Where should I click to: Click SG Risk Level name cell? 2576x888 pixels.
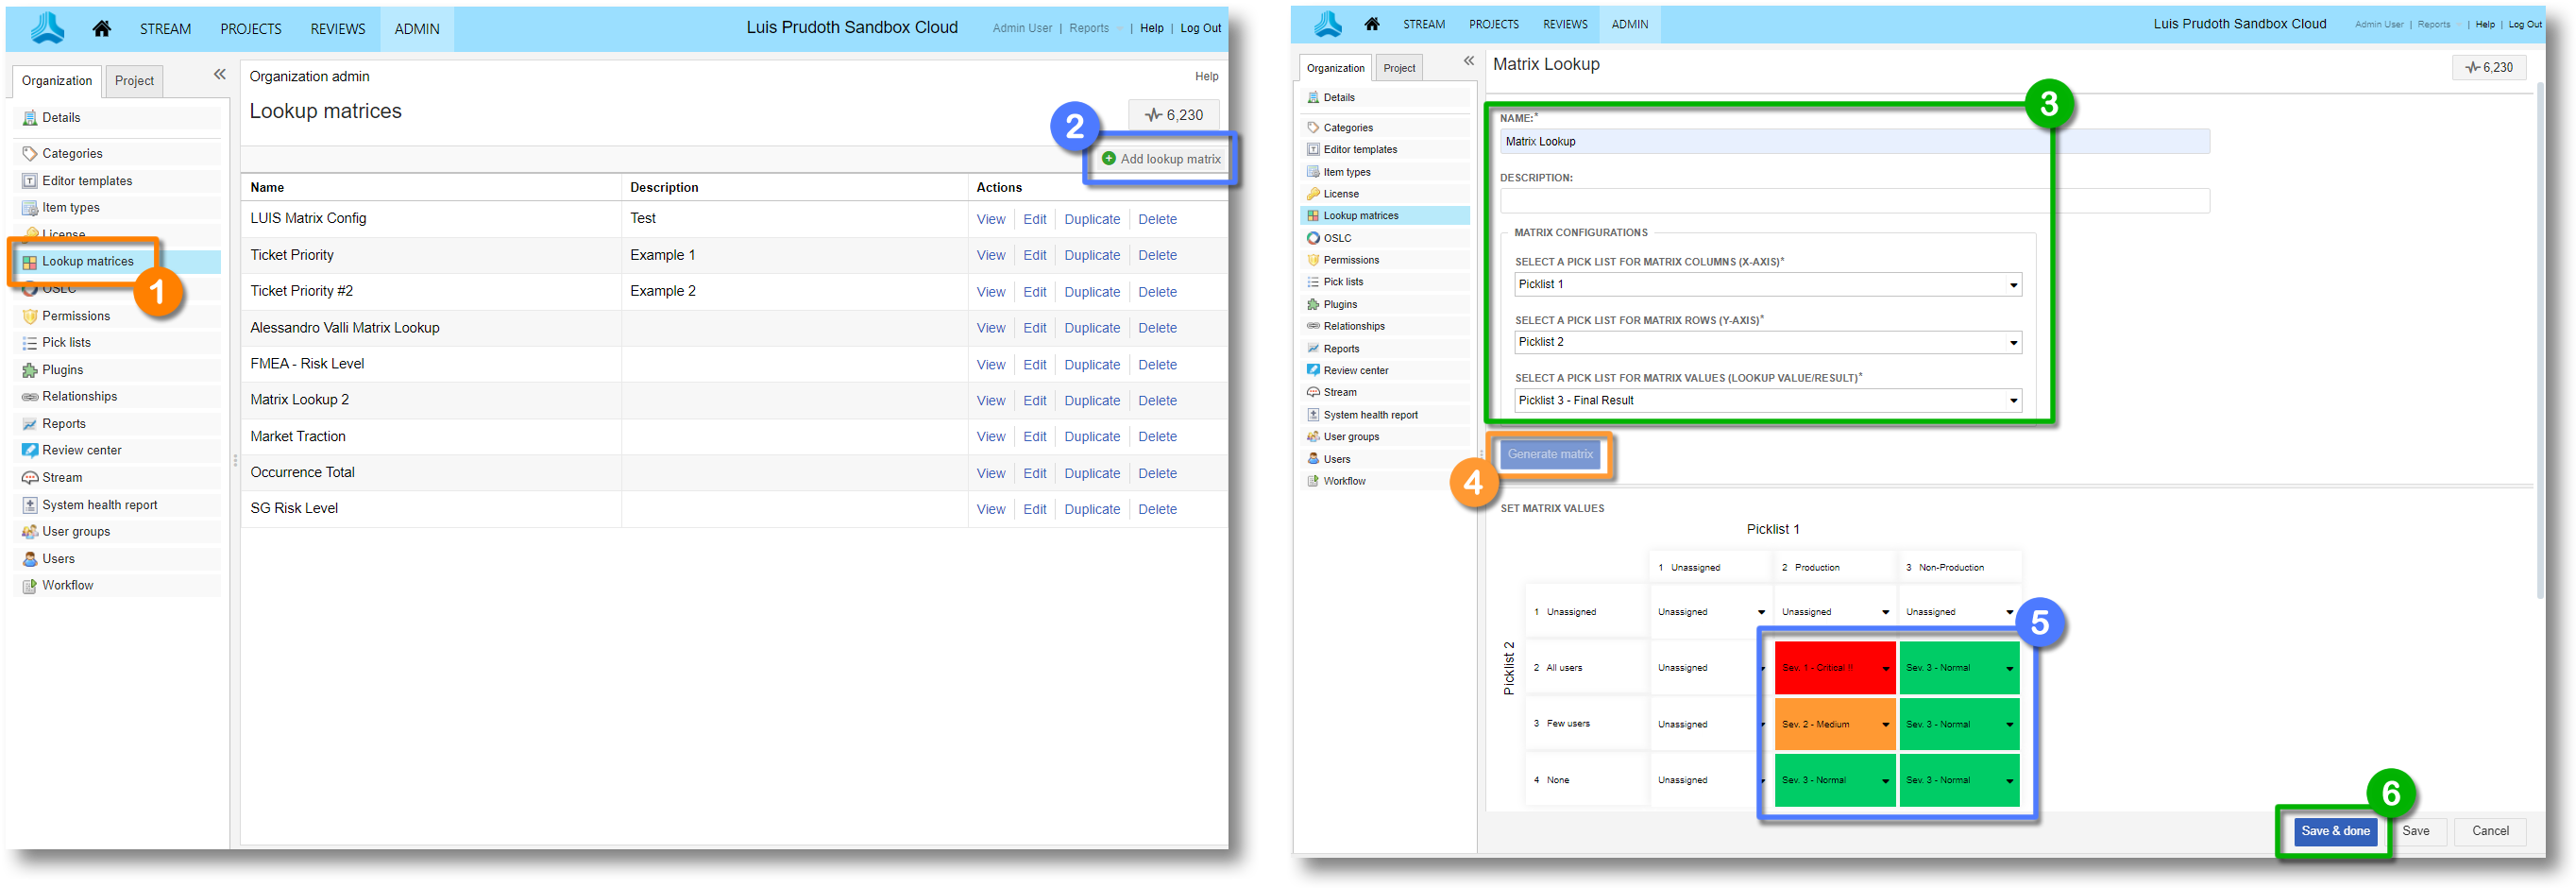coord(431,509)
